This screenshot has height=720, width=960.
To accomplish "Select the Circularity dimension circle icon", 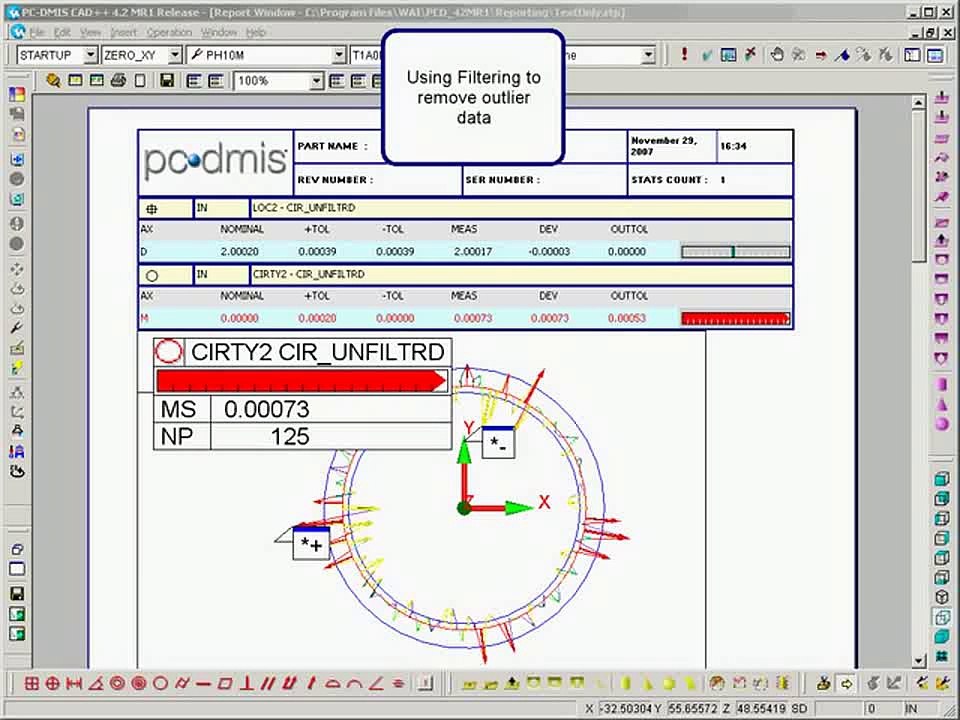I will click(x=160, y=684).
